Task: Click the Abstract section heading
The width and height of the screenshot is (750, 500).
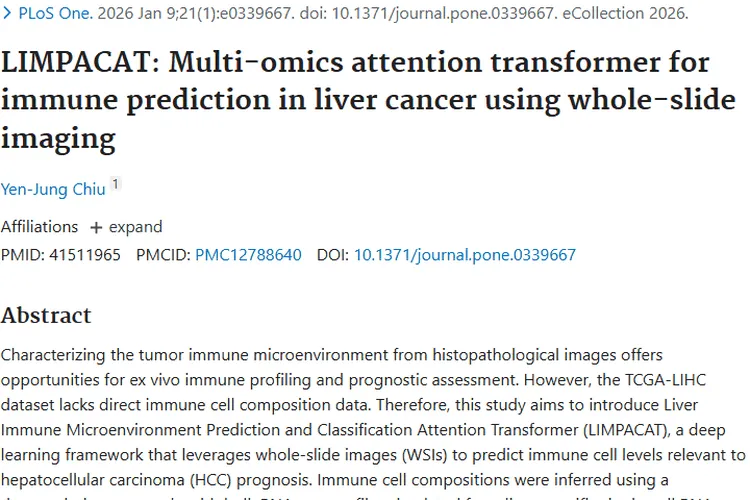Action: point(46,315)
